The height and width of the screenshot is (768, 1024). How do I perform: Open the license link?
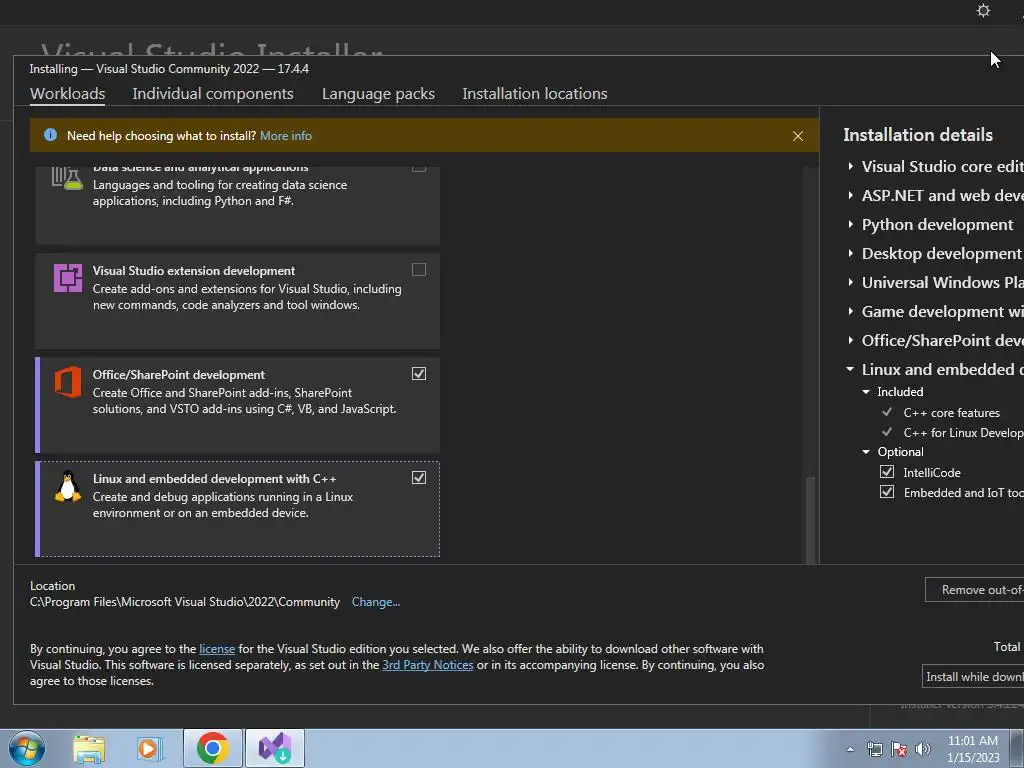(x=217, y=648)
